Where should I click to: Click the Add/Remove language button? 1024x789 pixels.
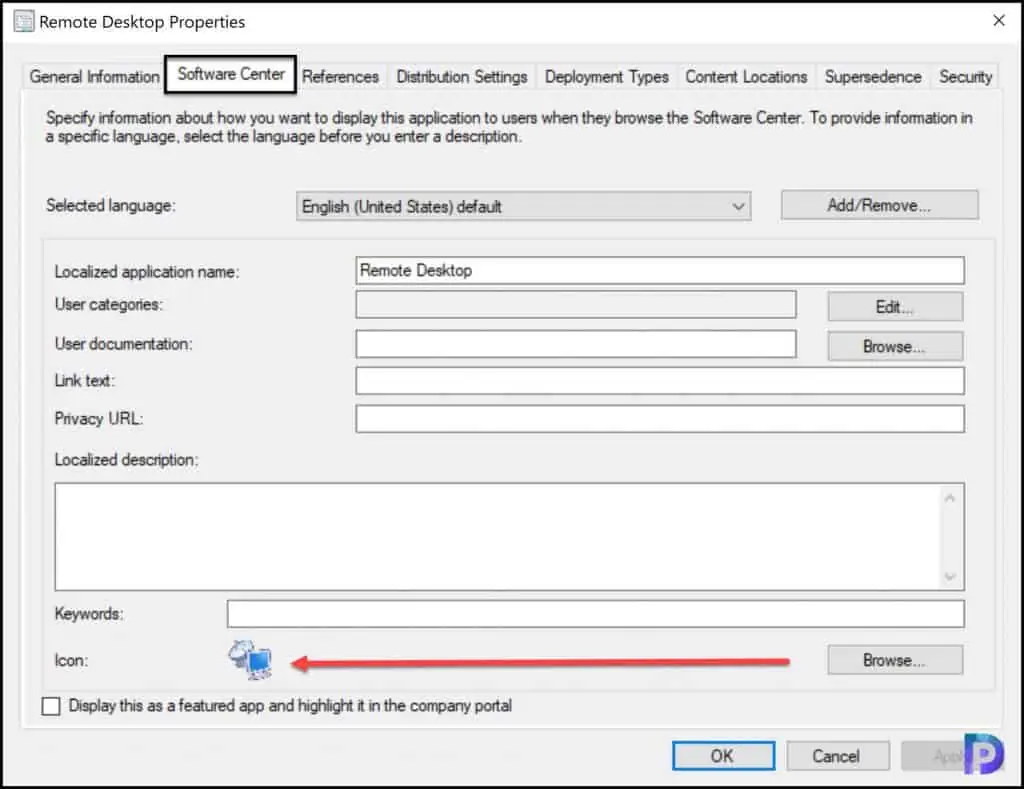[879, 205]
